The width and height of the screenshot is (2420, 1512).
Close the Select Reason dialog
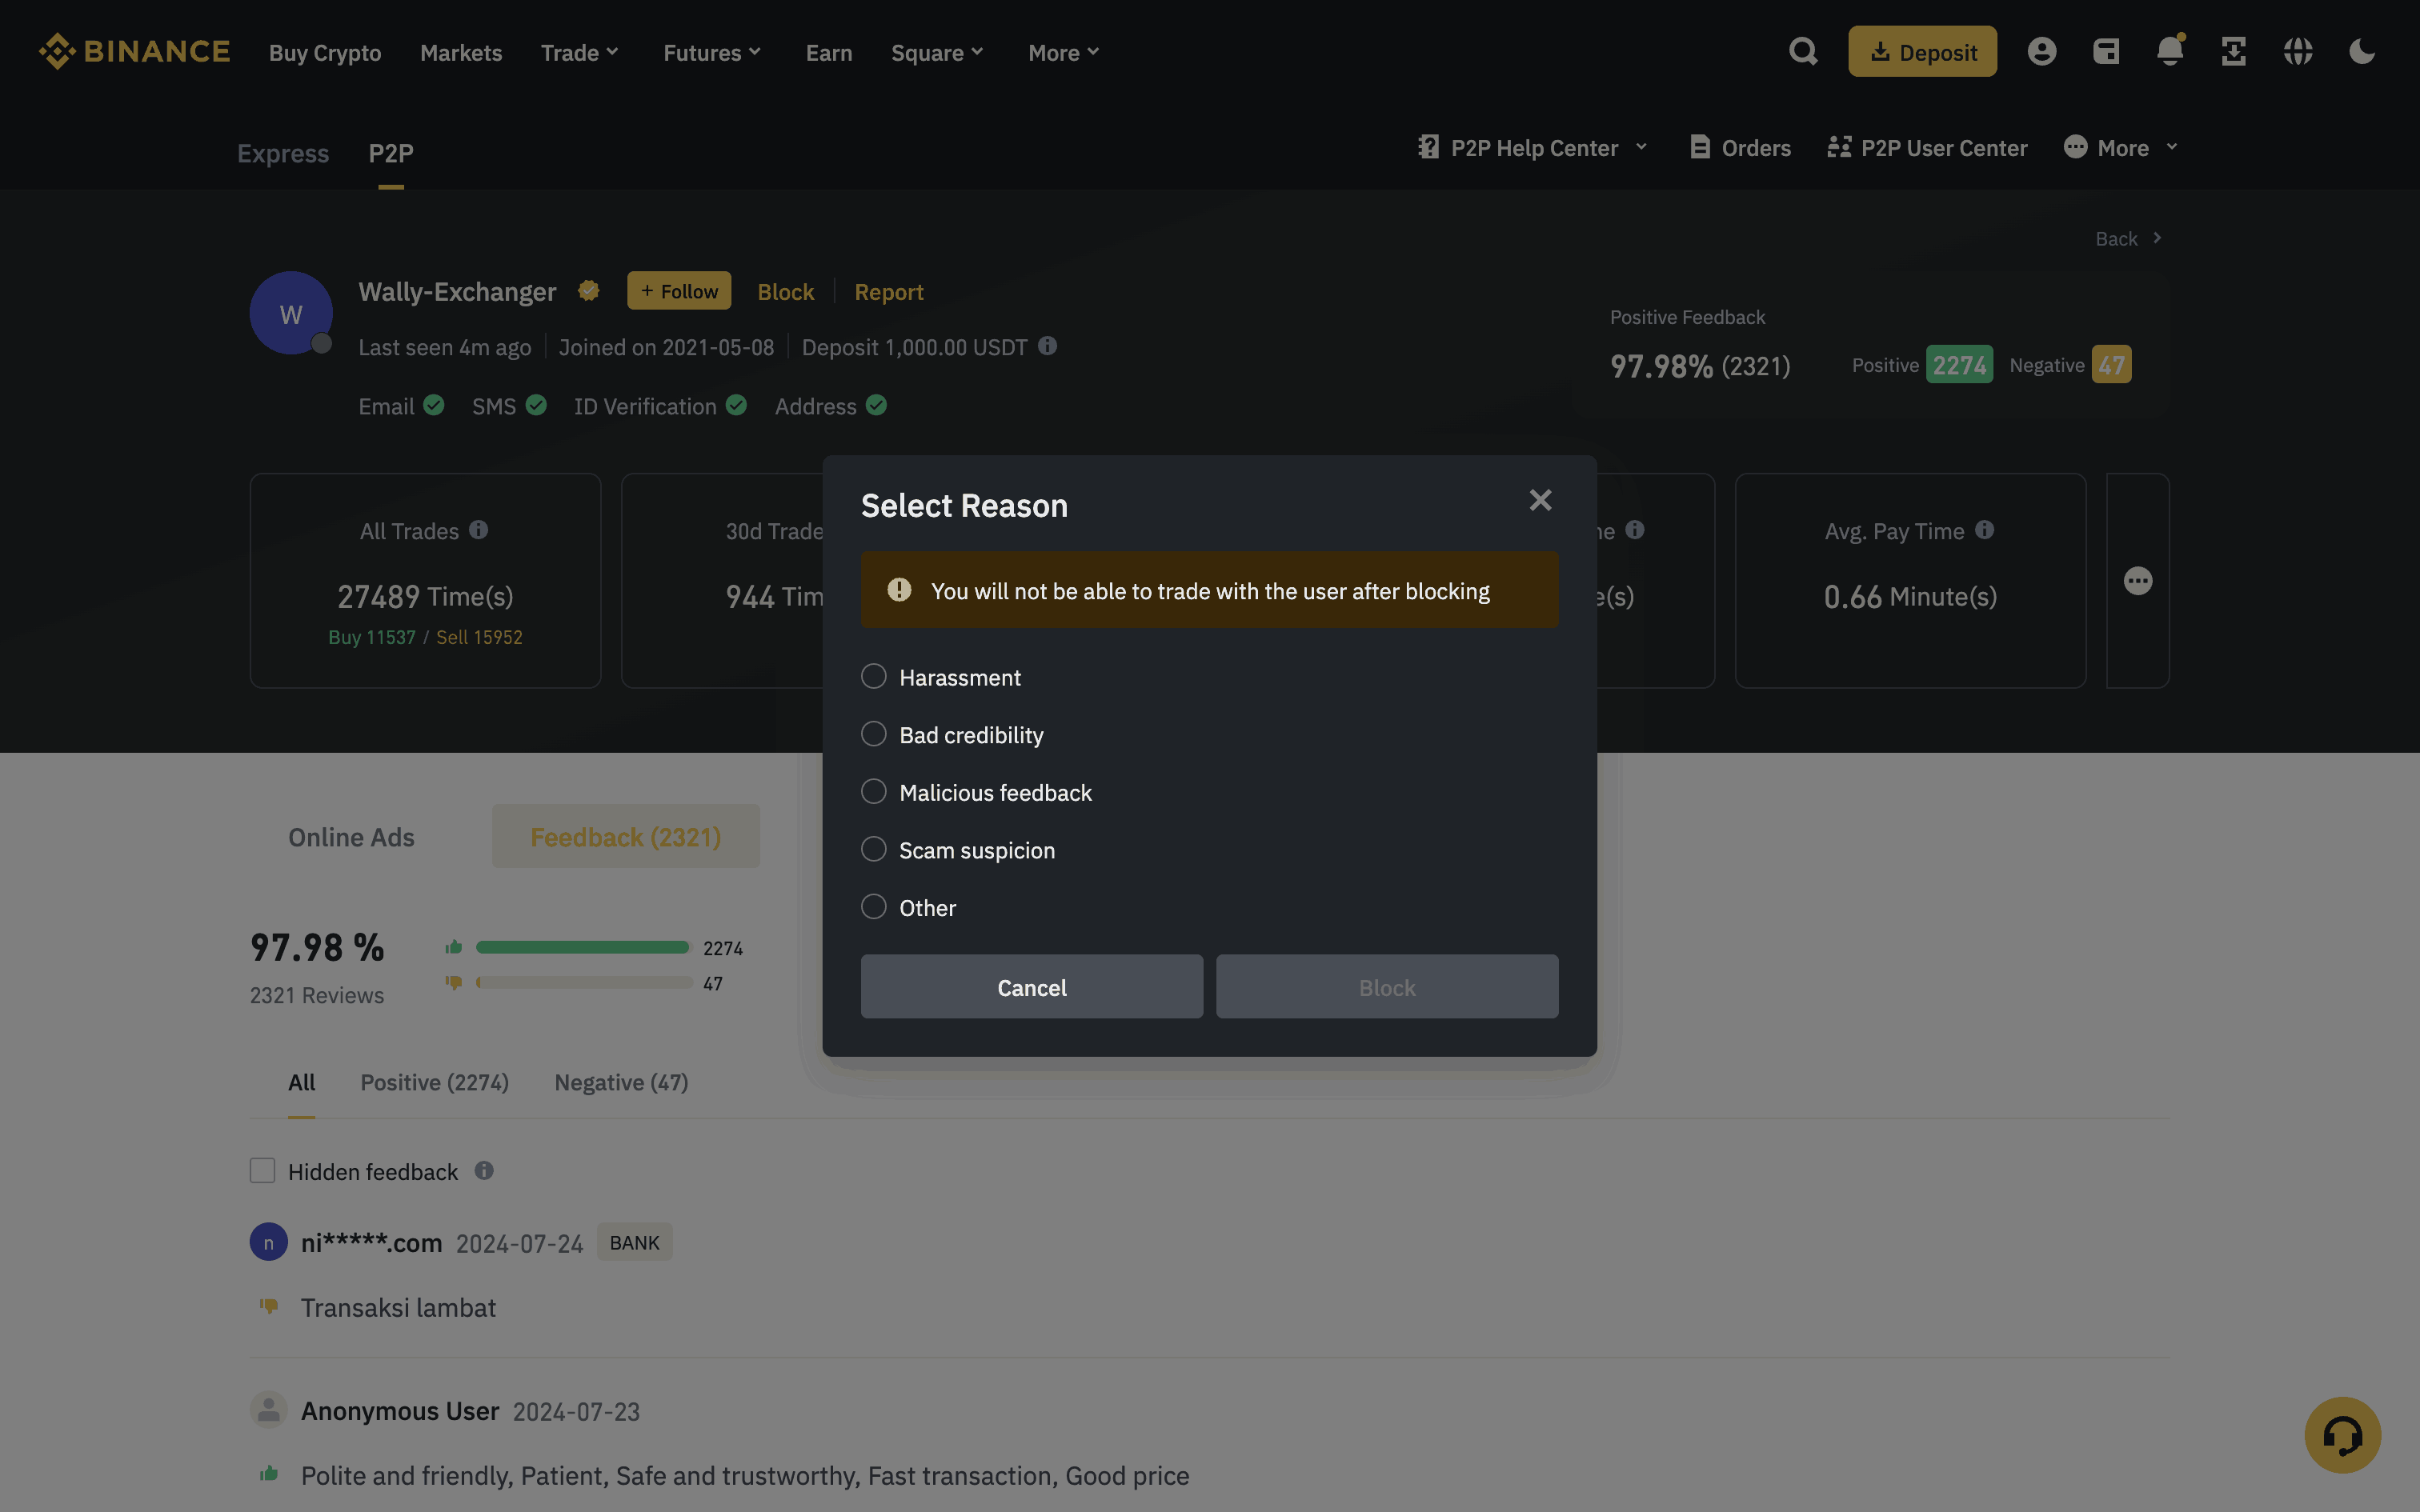(x=1540, y=500)
